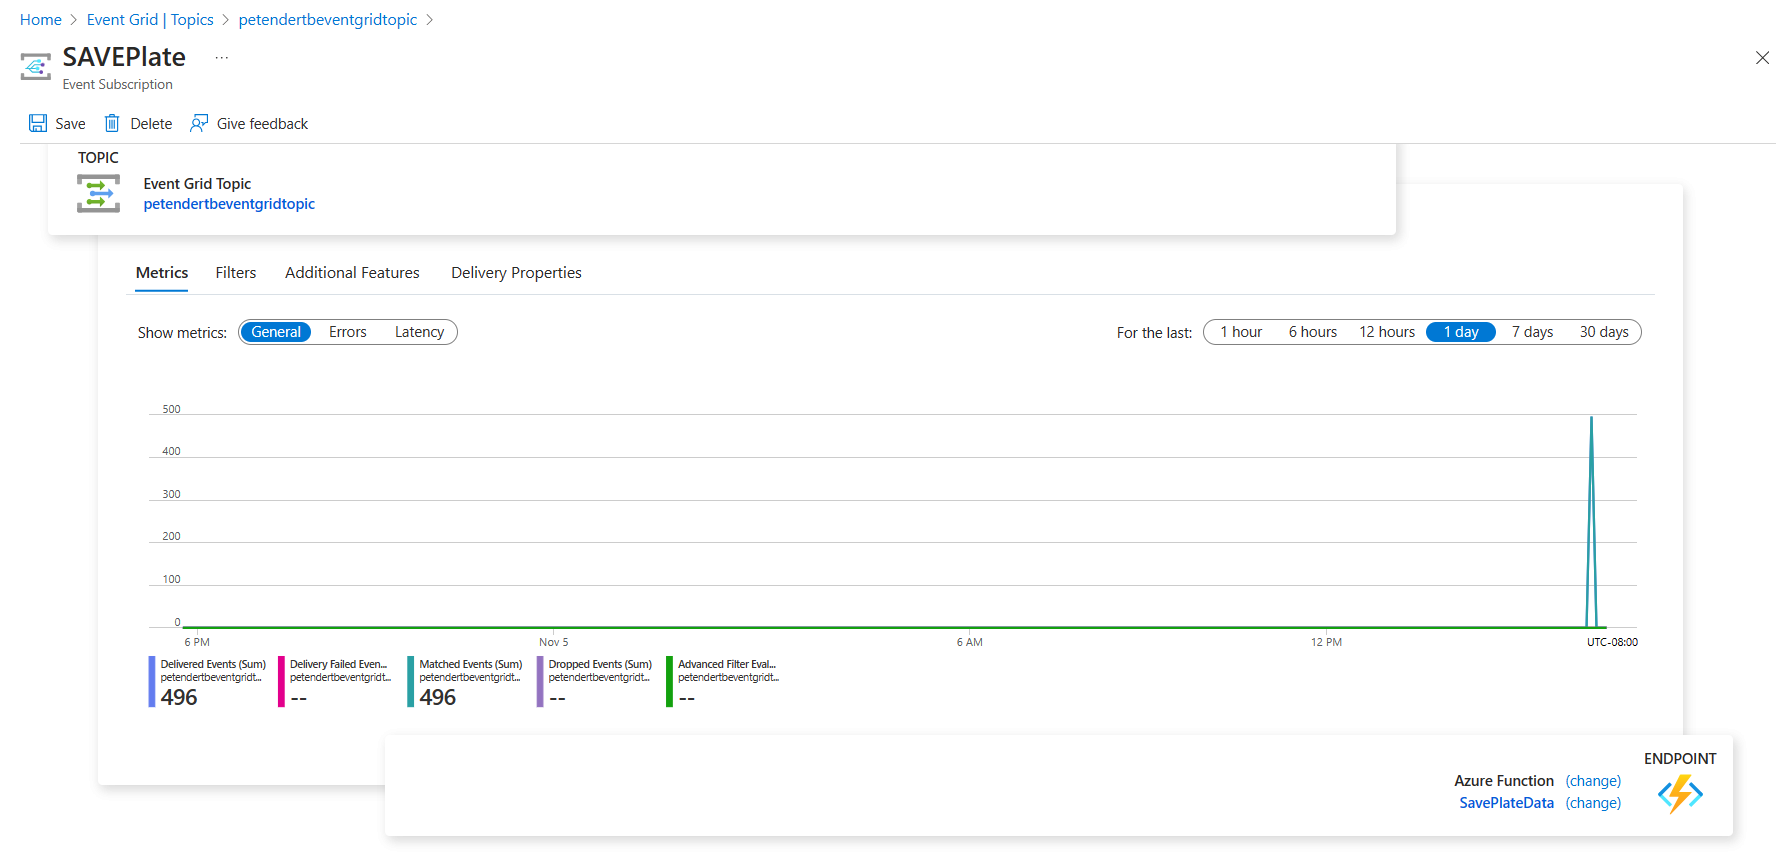Screen dimensions: 1776x864
Task: Click Give feedback label
Action: [262, 124]
